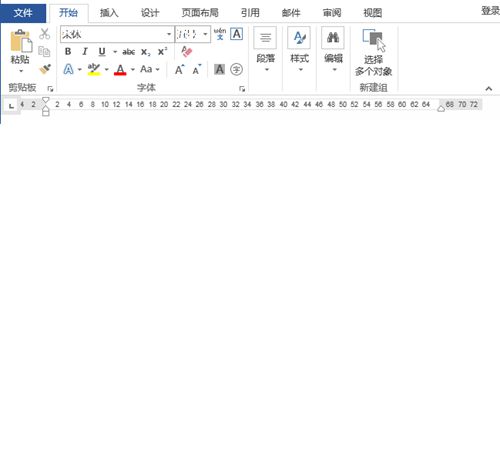Click the Cut scissors icon

44,34
